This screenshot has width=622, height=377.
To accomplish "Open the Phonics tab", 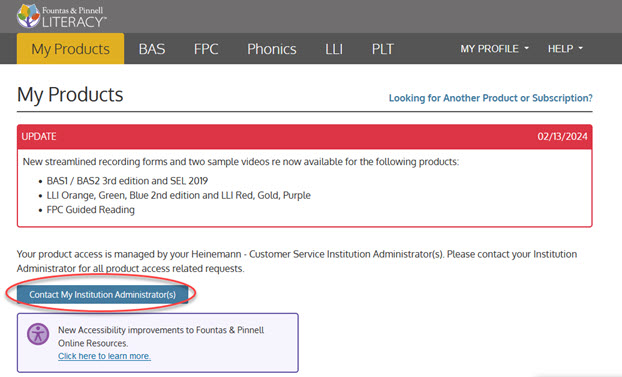I will coord(272,49).
